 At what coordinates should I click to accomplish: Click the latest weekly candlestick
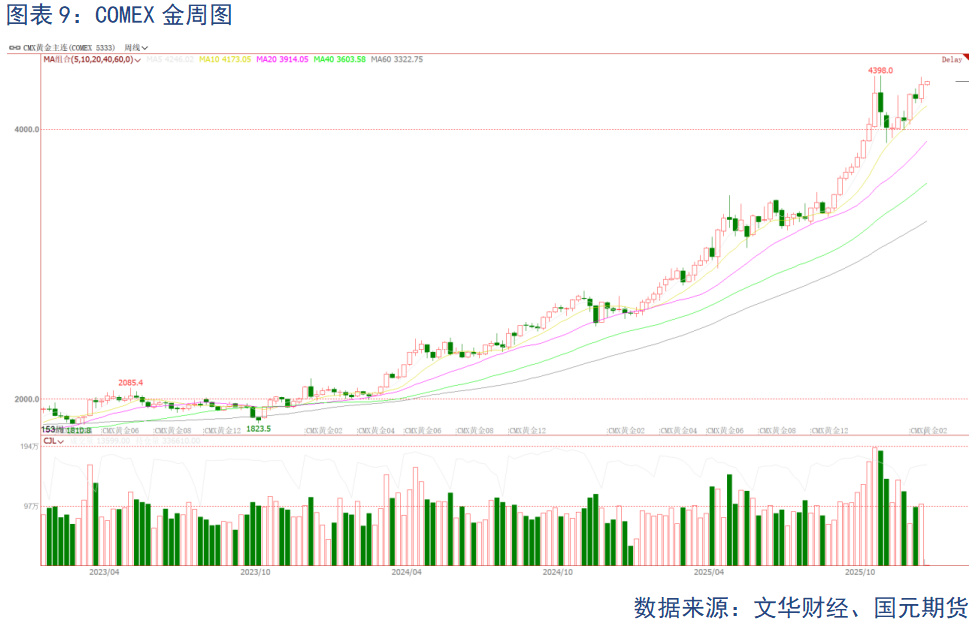(x=927, y=83)
